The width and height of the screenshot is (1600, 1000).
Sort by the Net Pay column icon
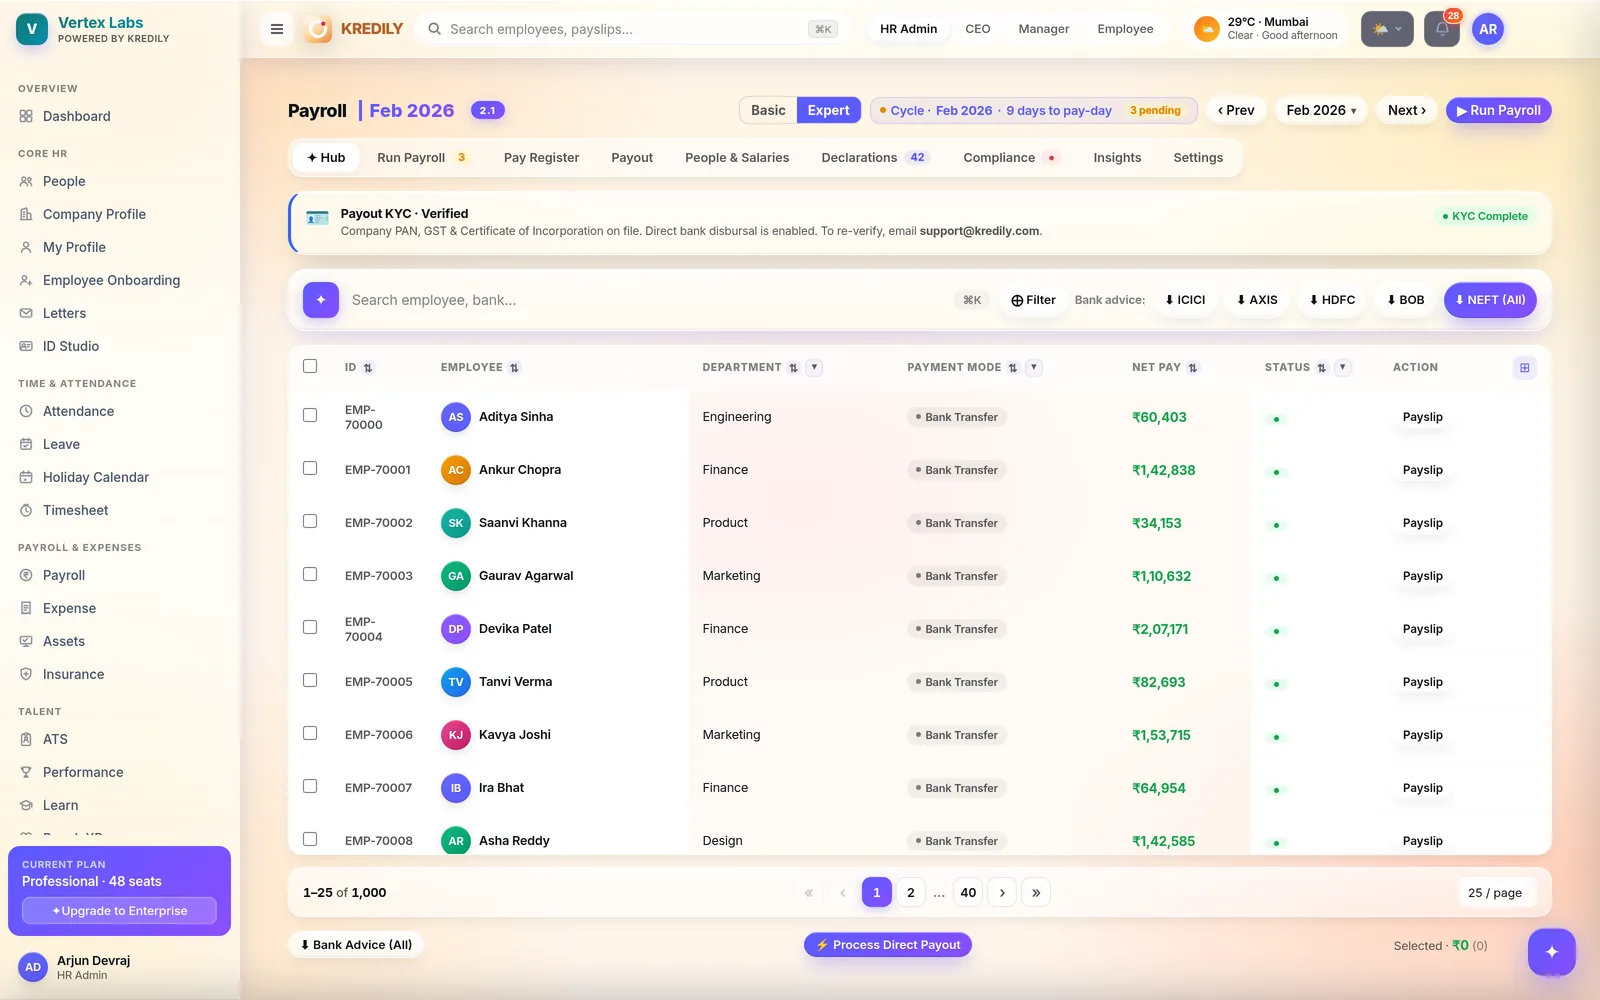click(1193, 368)
